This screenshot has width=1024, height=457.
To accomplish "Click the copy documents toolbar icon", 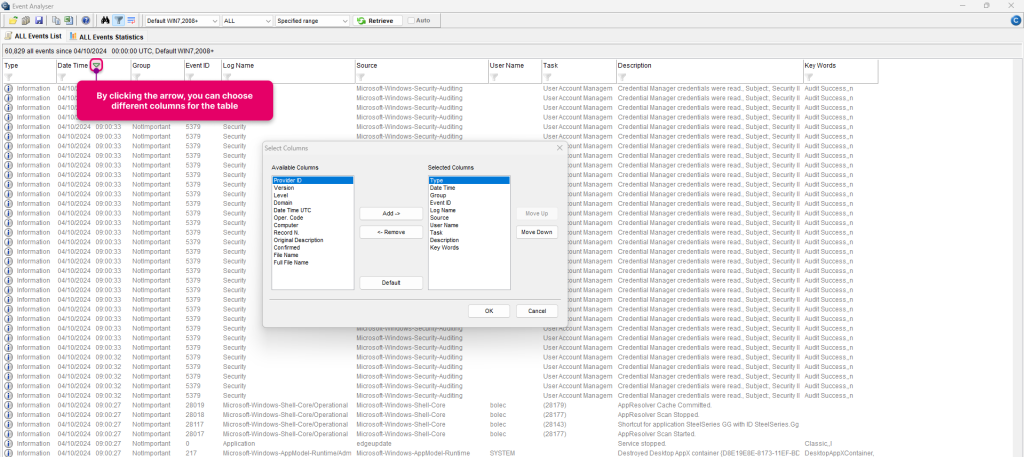I will [56, 21].
